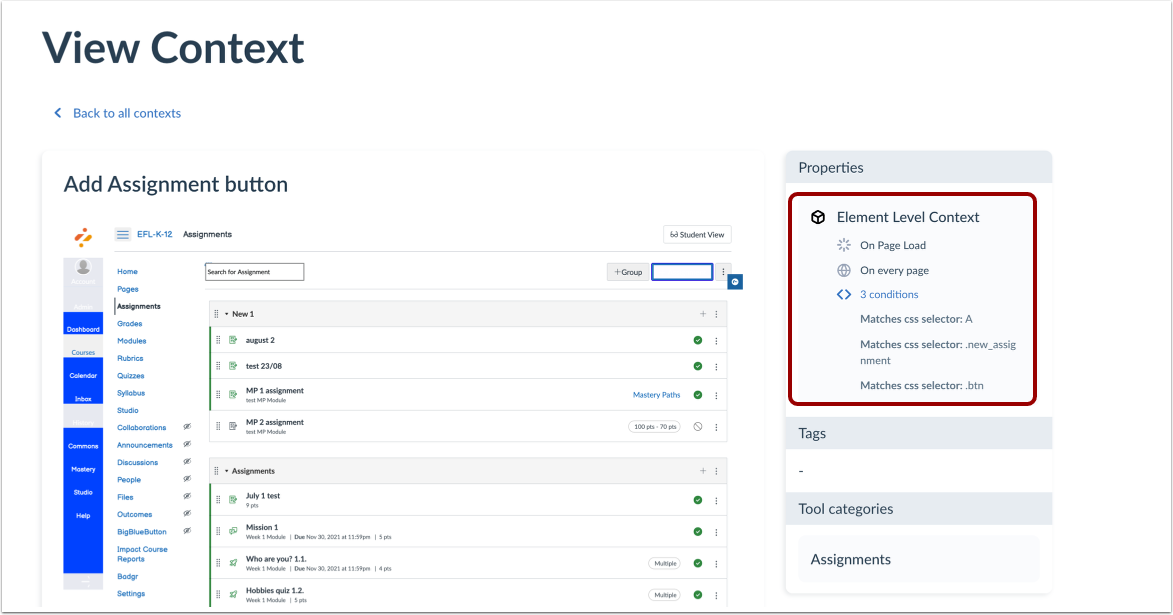
Task: Collapse the Assignments group triangle
Action: 227,471
